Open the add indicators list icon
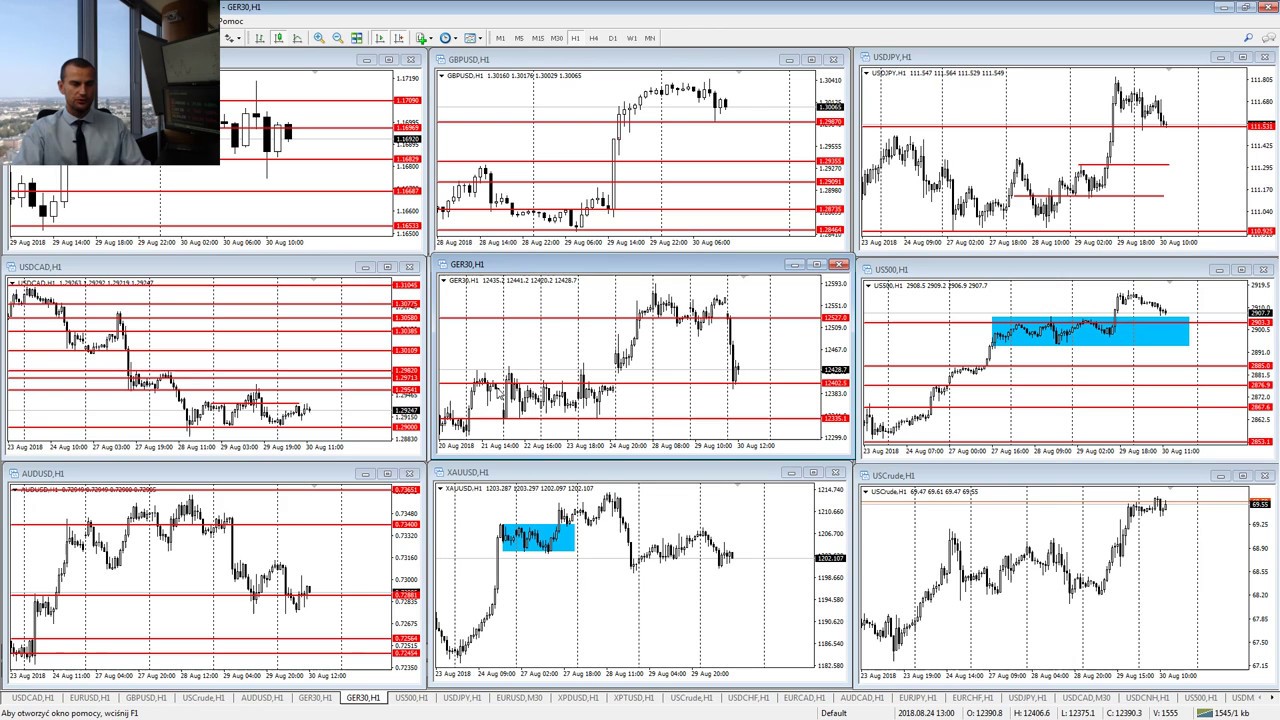 click(422, 38)
